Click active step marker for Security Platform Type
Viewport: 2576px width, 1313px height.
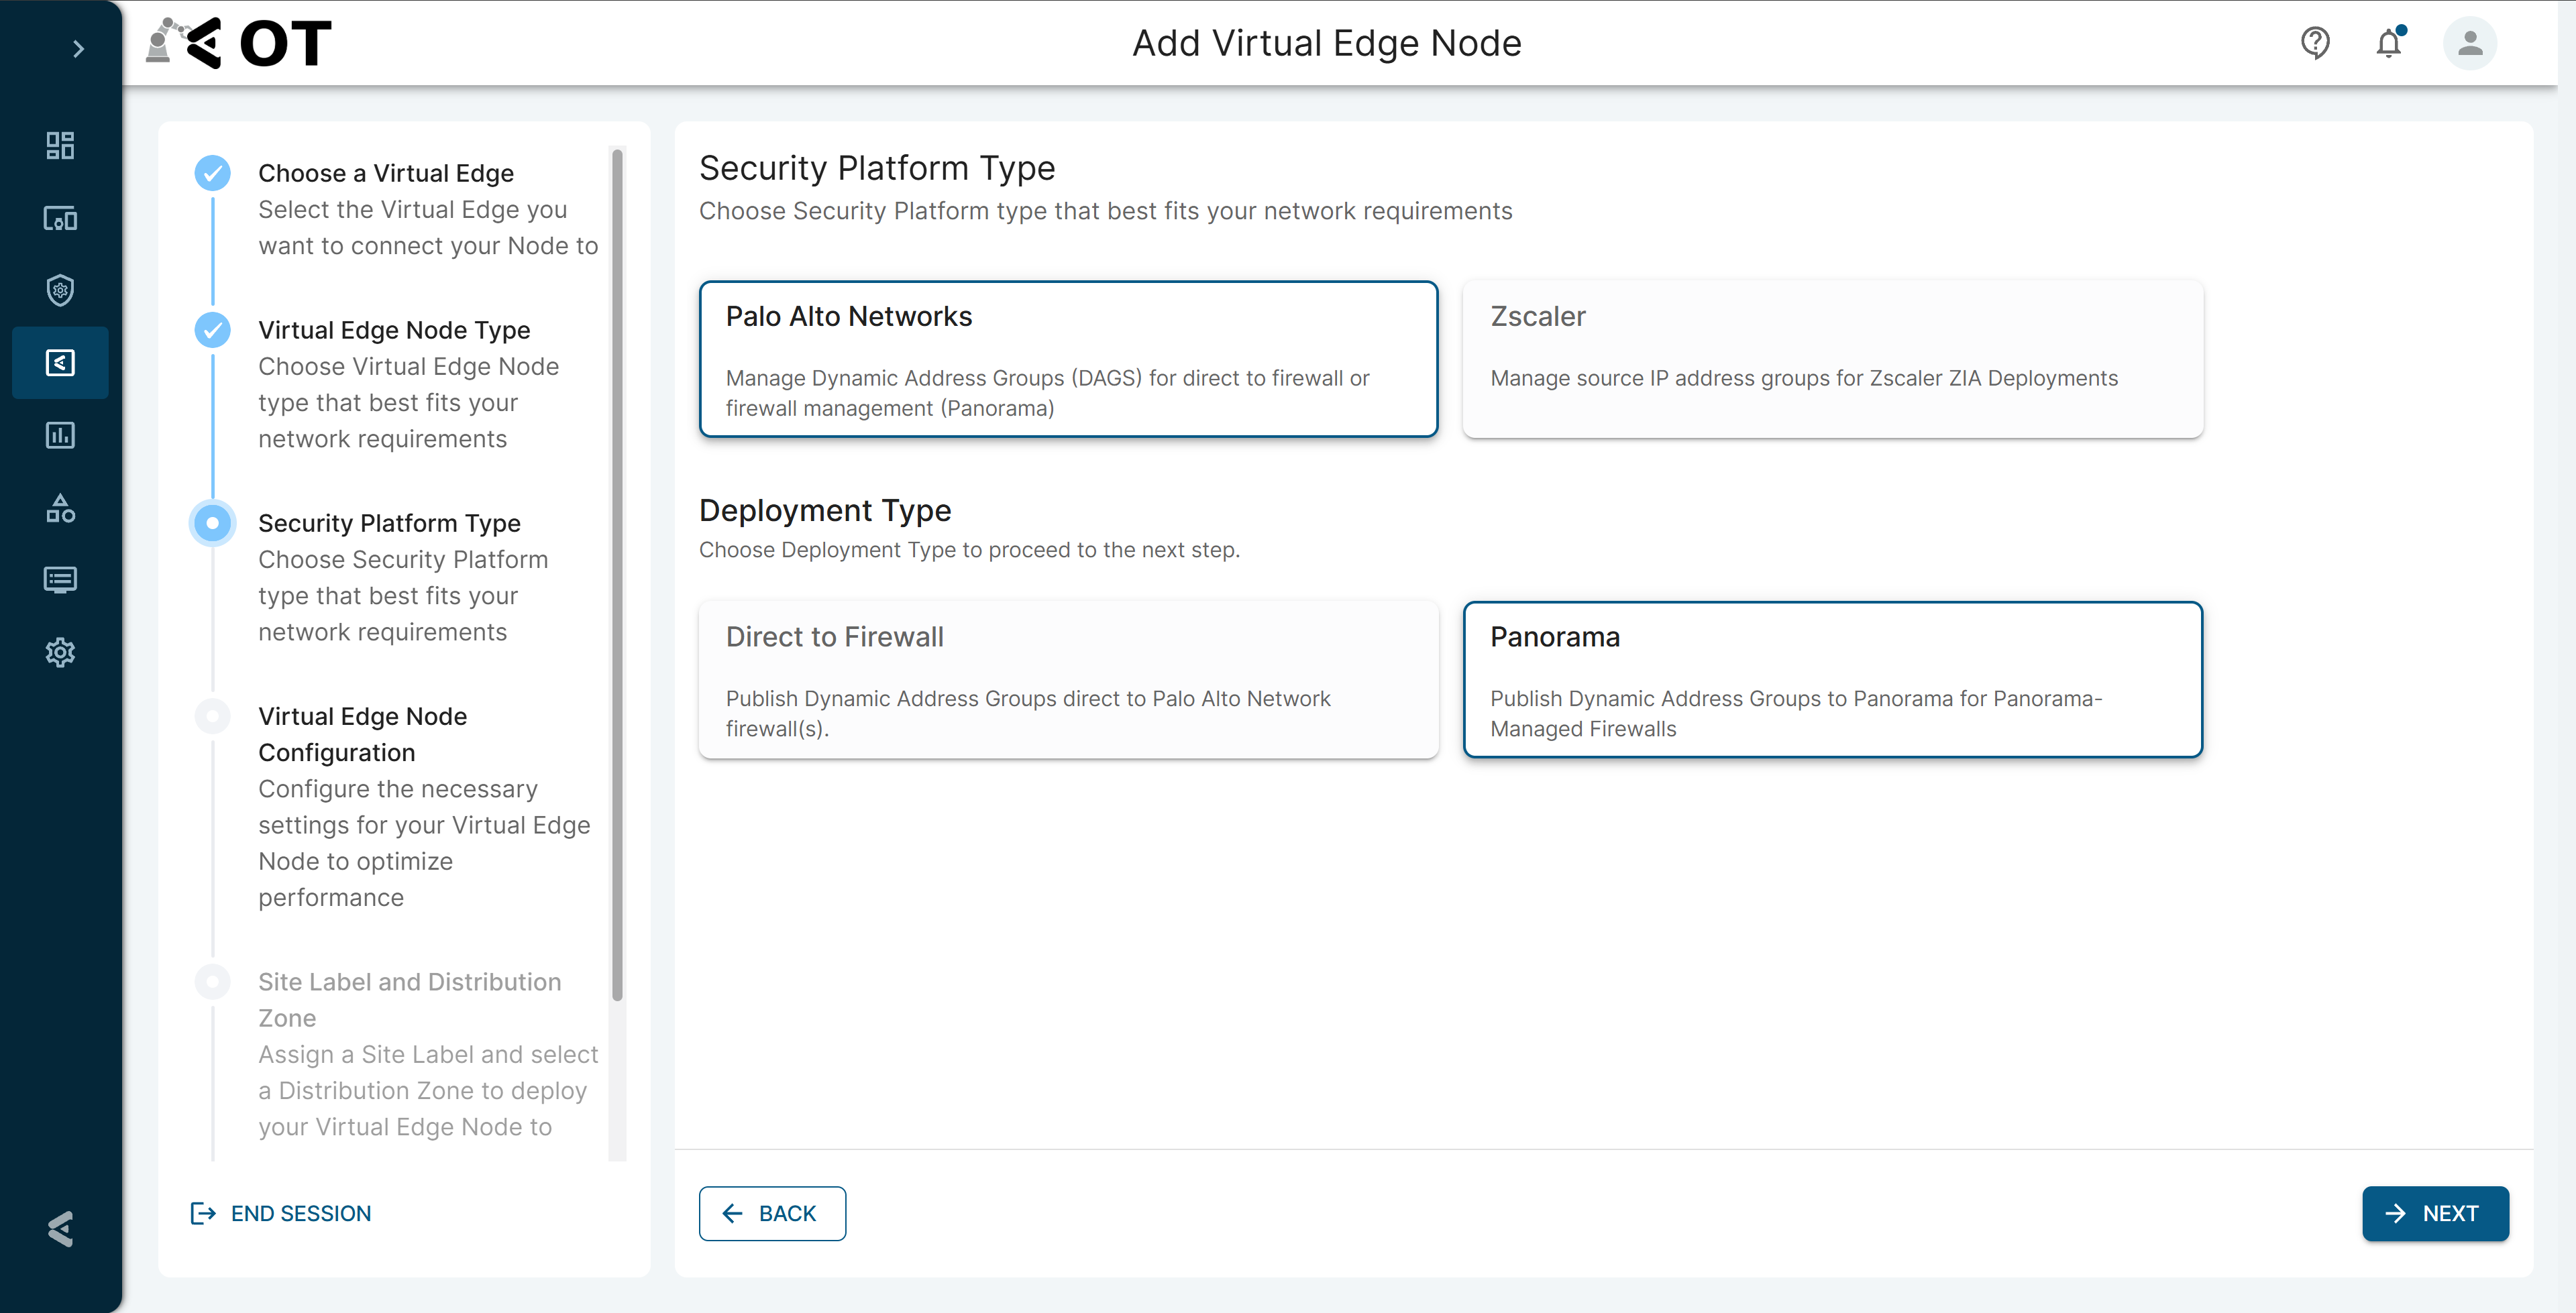212,523
